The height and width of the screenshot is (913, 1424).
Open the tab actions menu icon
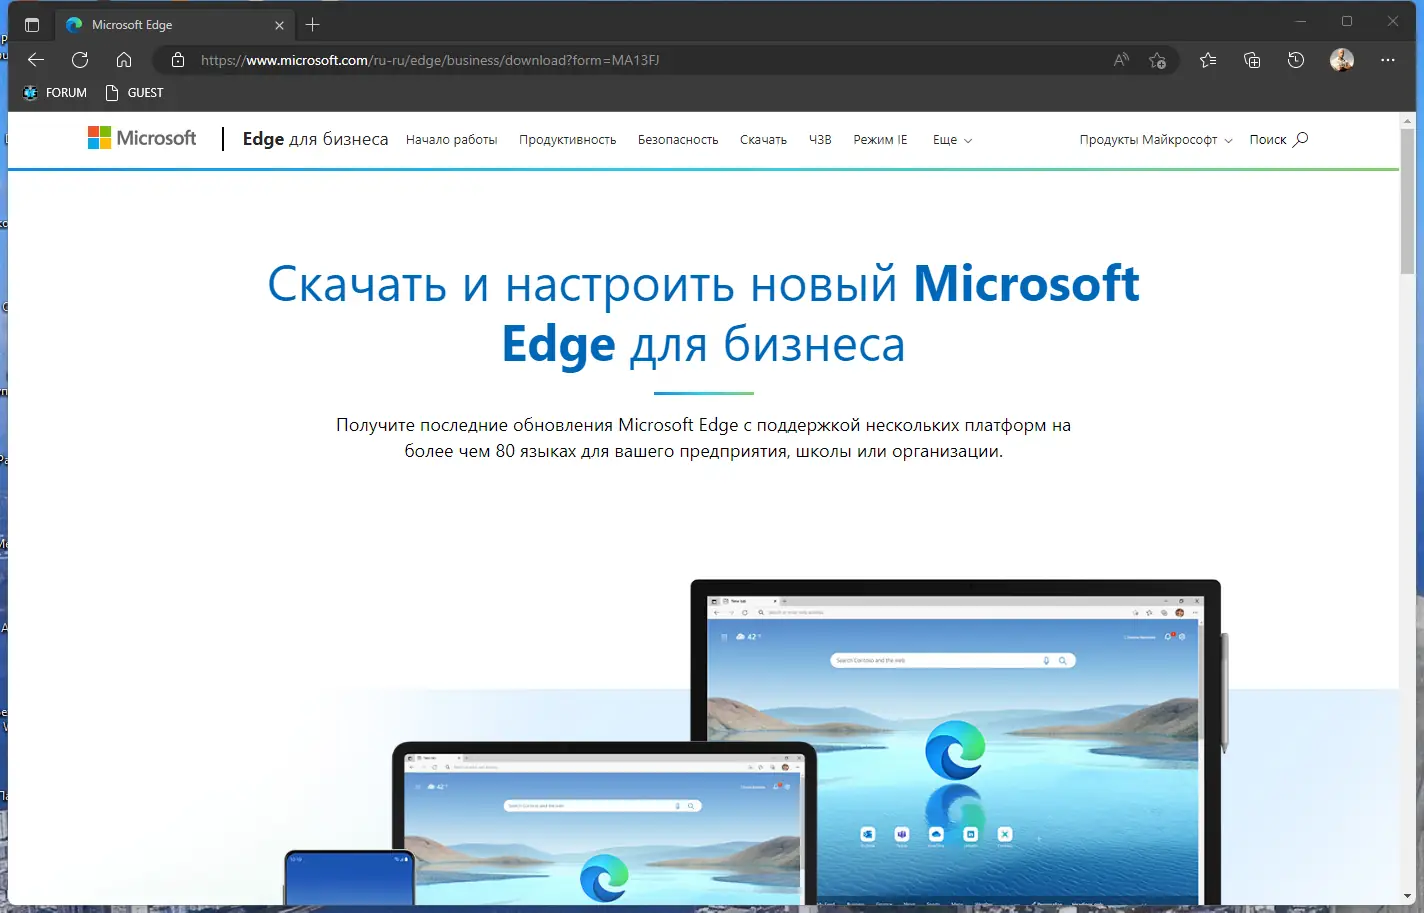(32, 25)
